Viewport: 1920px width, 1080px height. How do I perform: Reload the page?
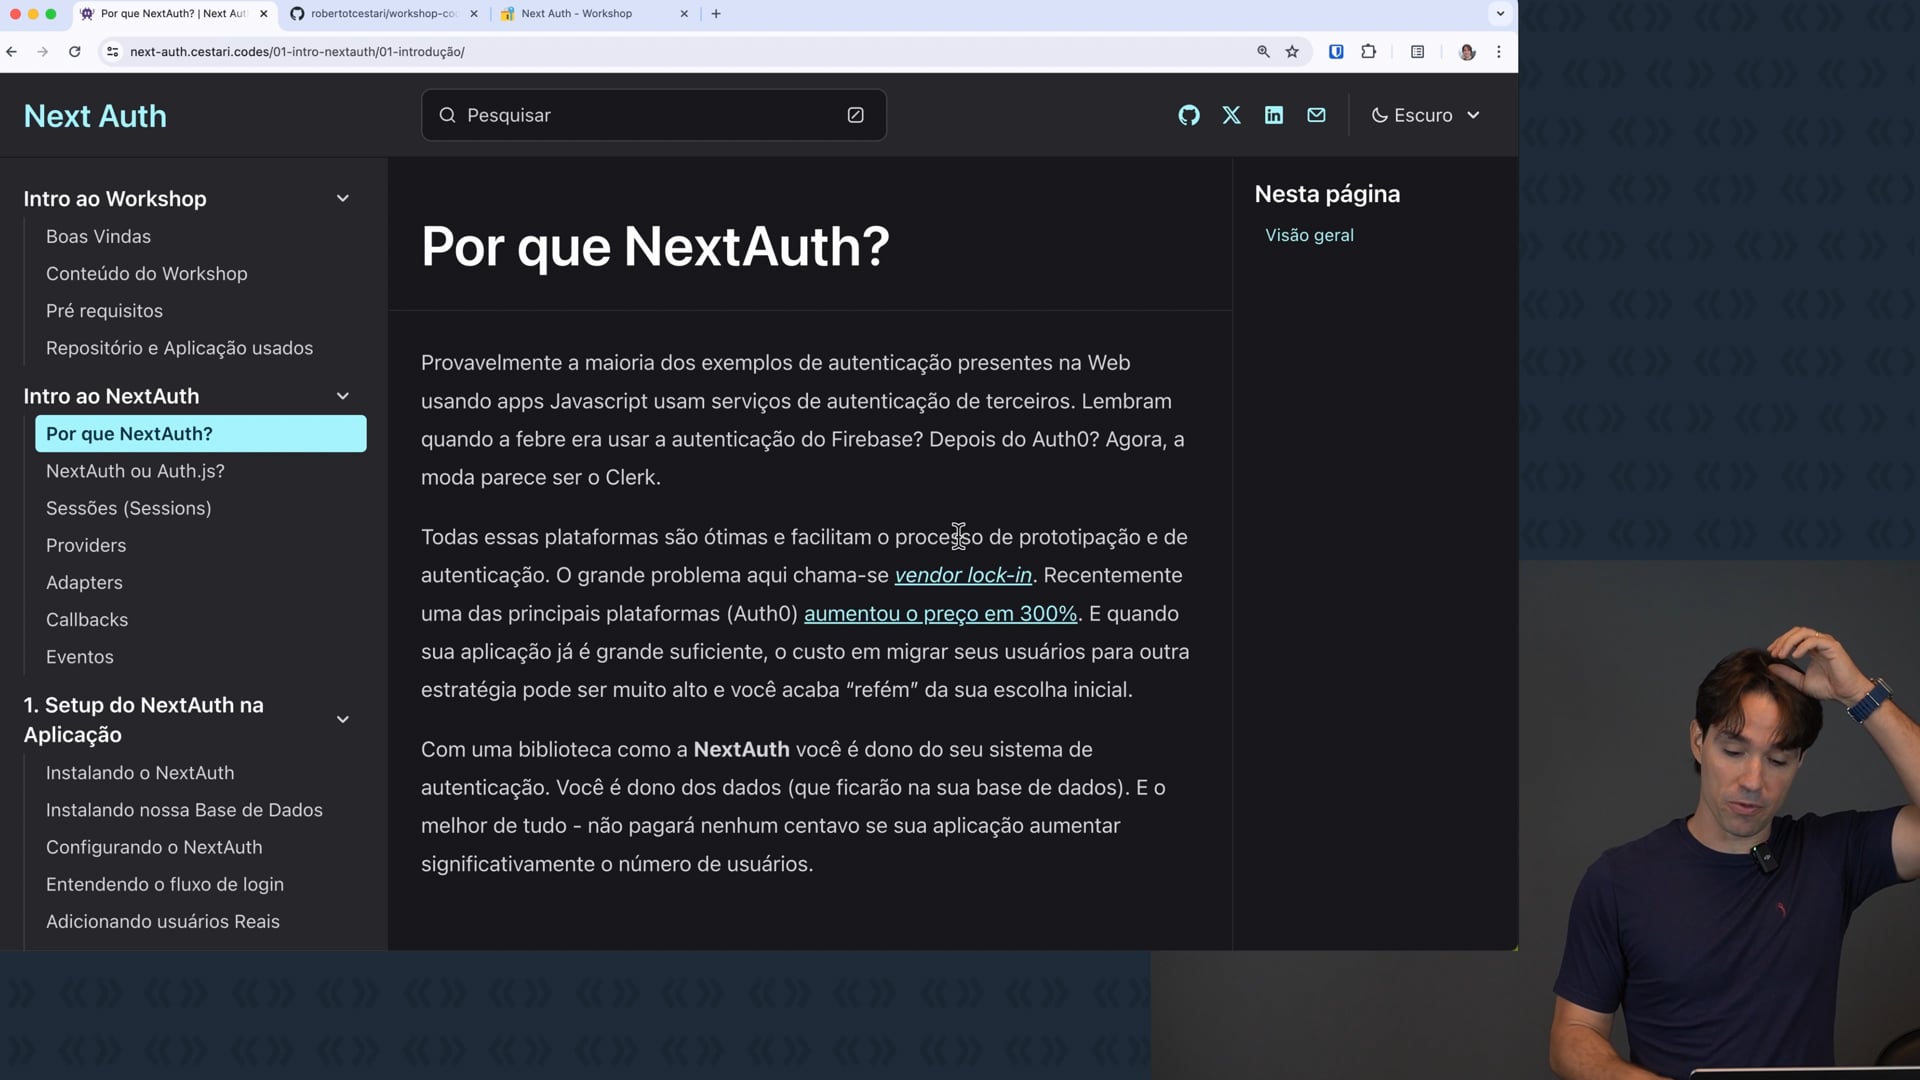[74, 52]
